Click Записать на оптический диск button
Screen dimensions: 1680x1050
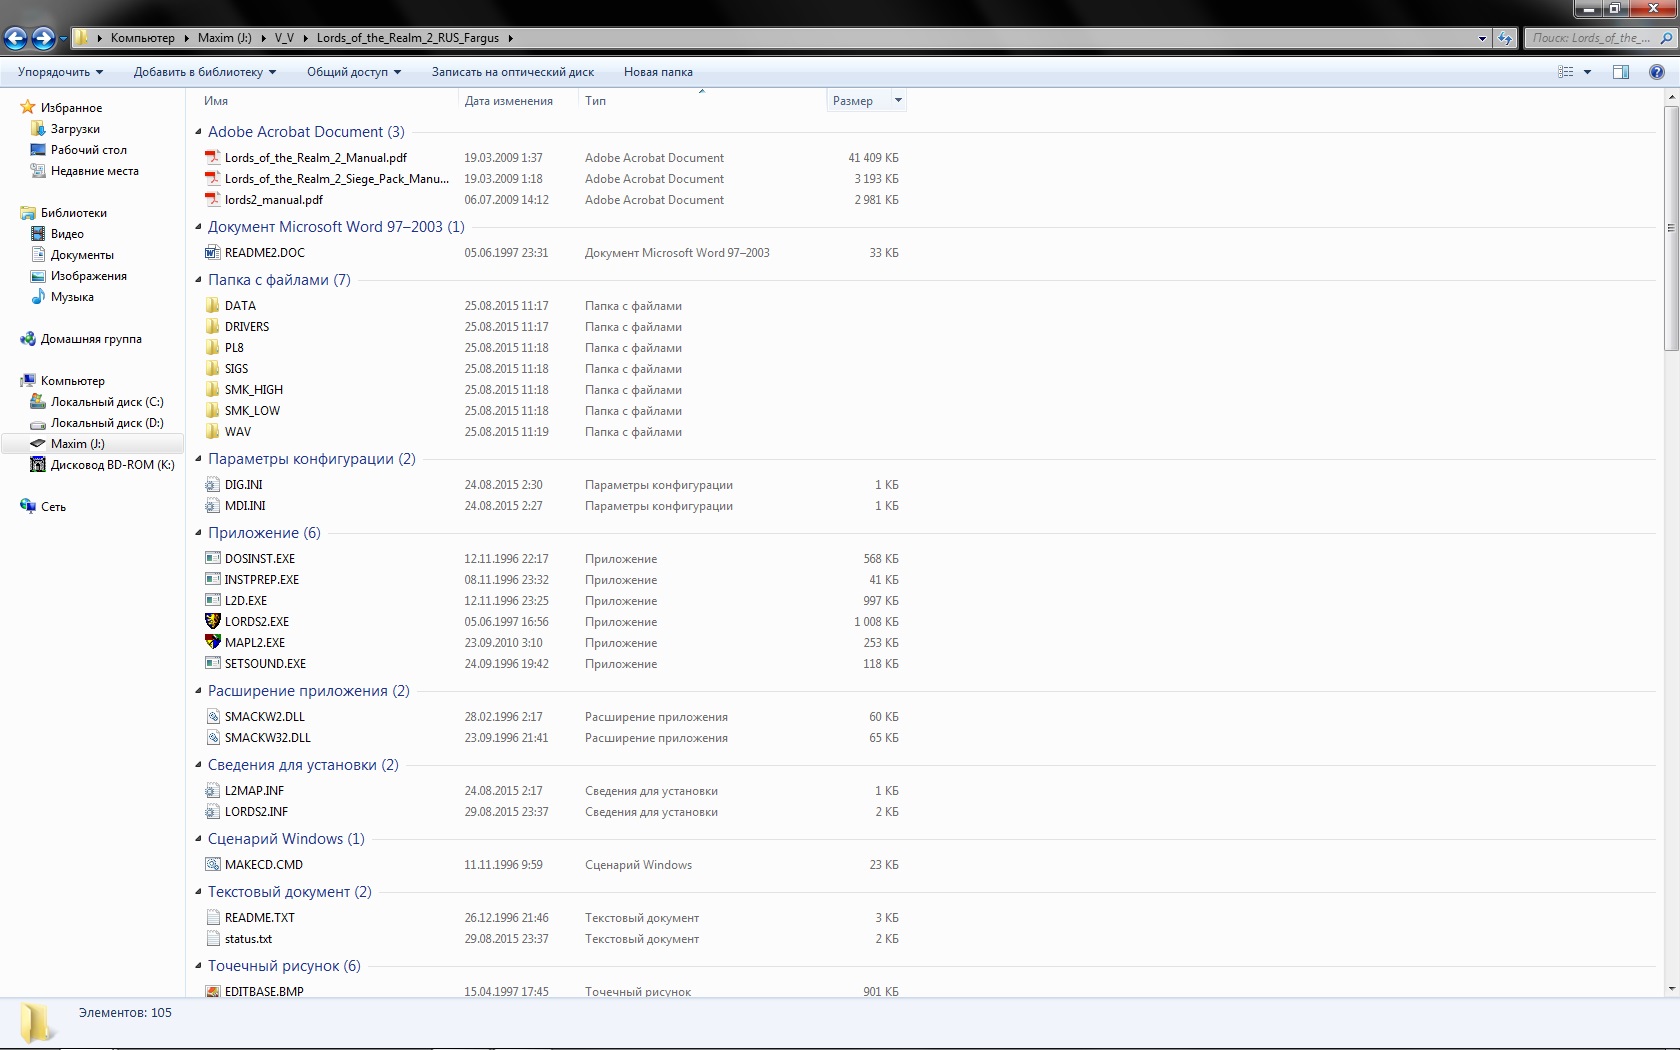click(x=512, y=72)
